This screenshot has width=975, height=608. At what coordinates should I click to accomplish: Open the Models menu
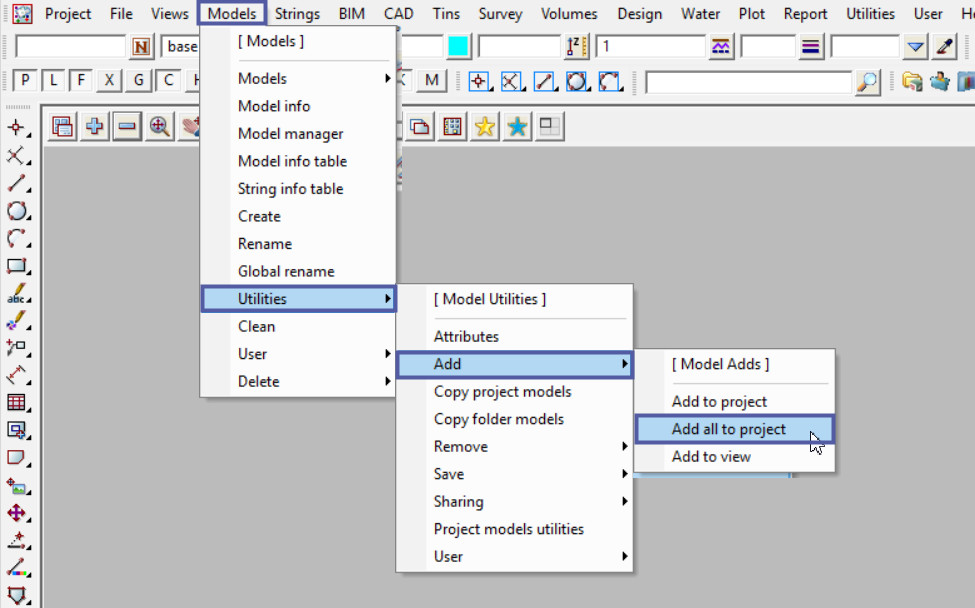[232, 14]
